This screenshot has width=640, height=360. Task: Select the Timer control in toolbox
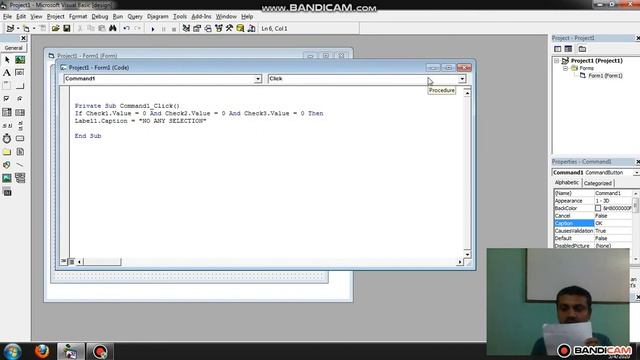[x=7, y=138]
